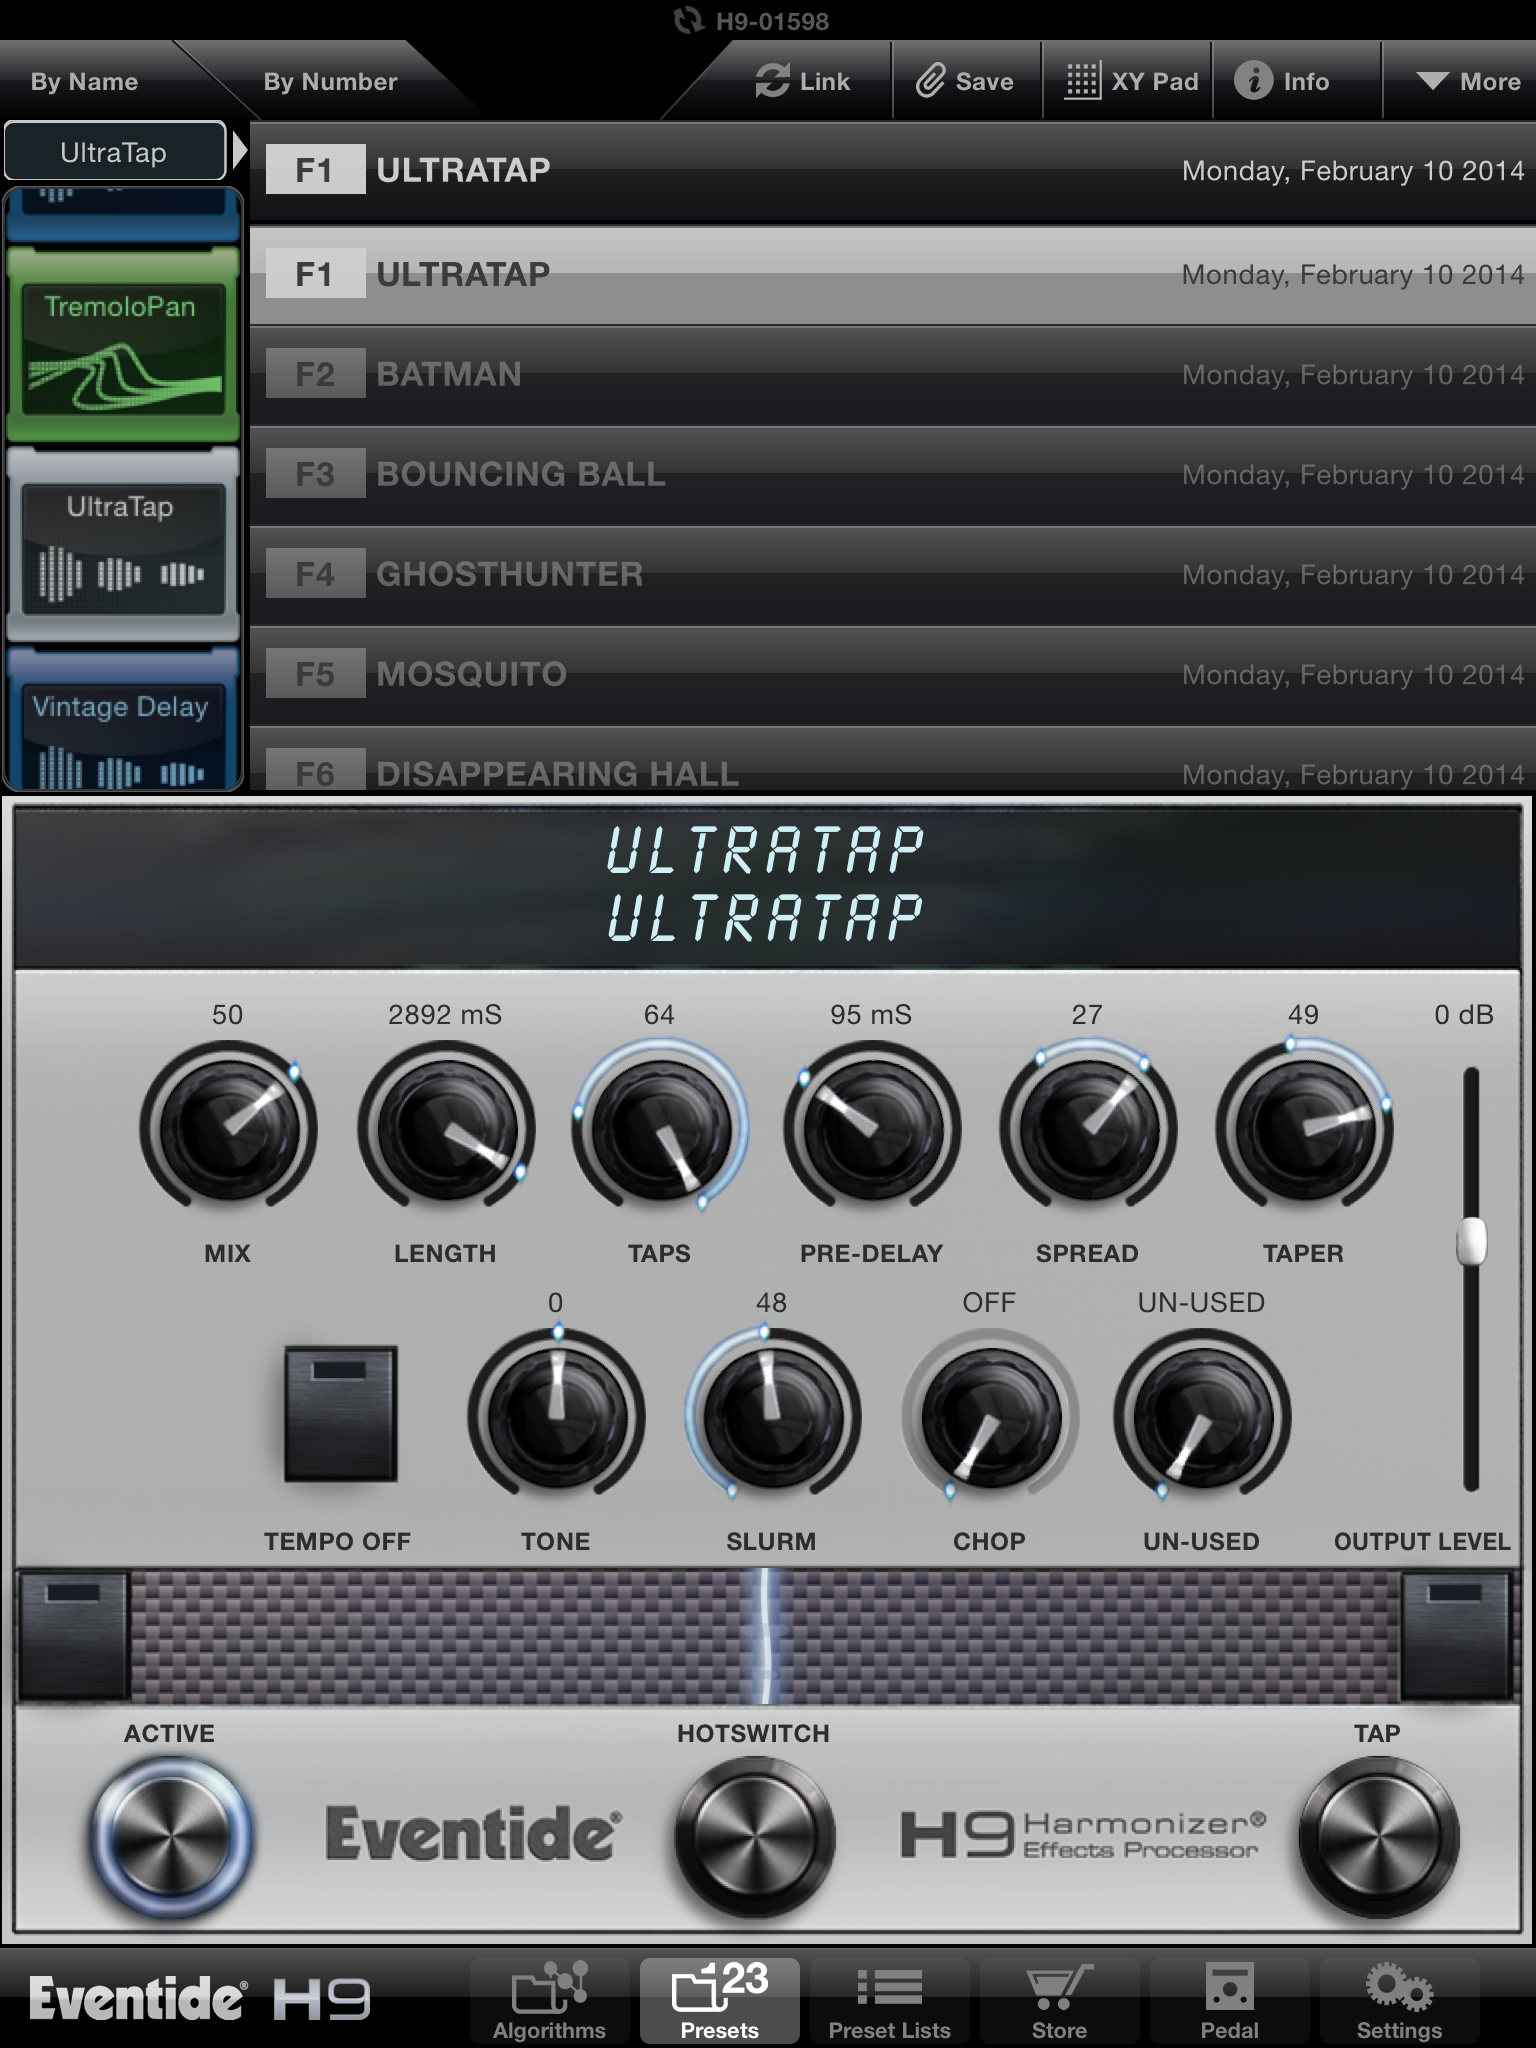Click the ULTRATAP preset name display
This screenshot has width=1536, height=2048.
767,886
